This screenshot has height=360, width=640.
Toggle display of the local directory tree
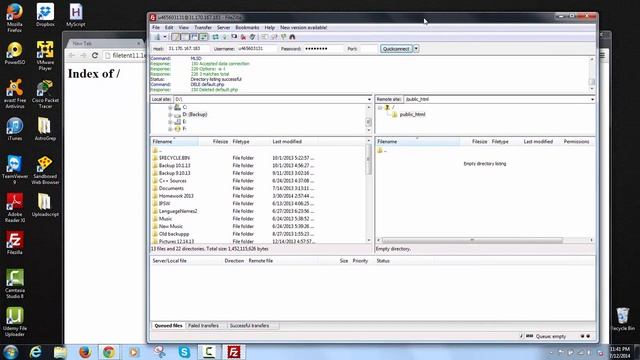[185, 37]
